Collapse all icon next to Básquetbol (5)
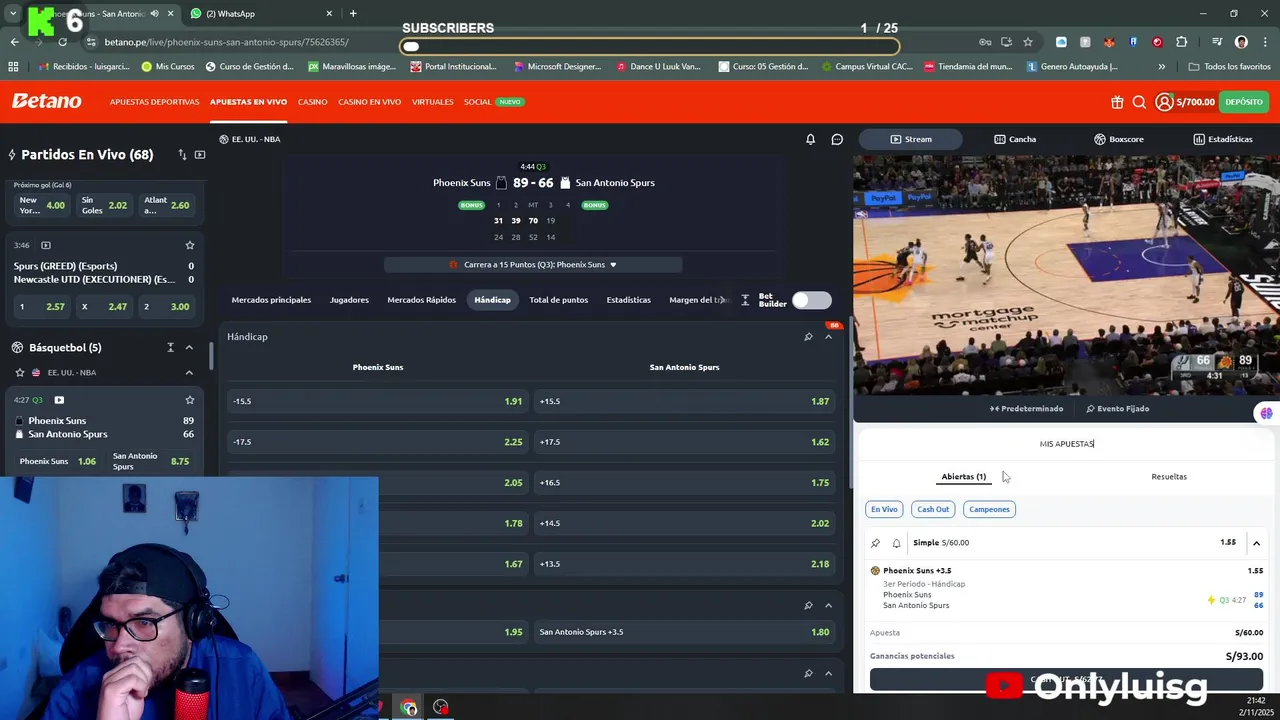Viewport: 1280px width, 720px height. (x=170, y=347)
